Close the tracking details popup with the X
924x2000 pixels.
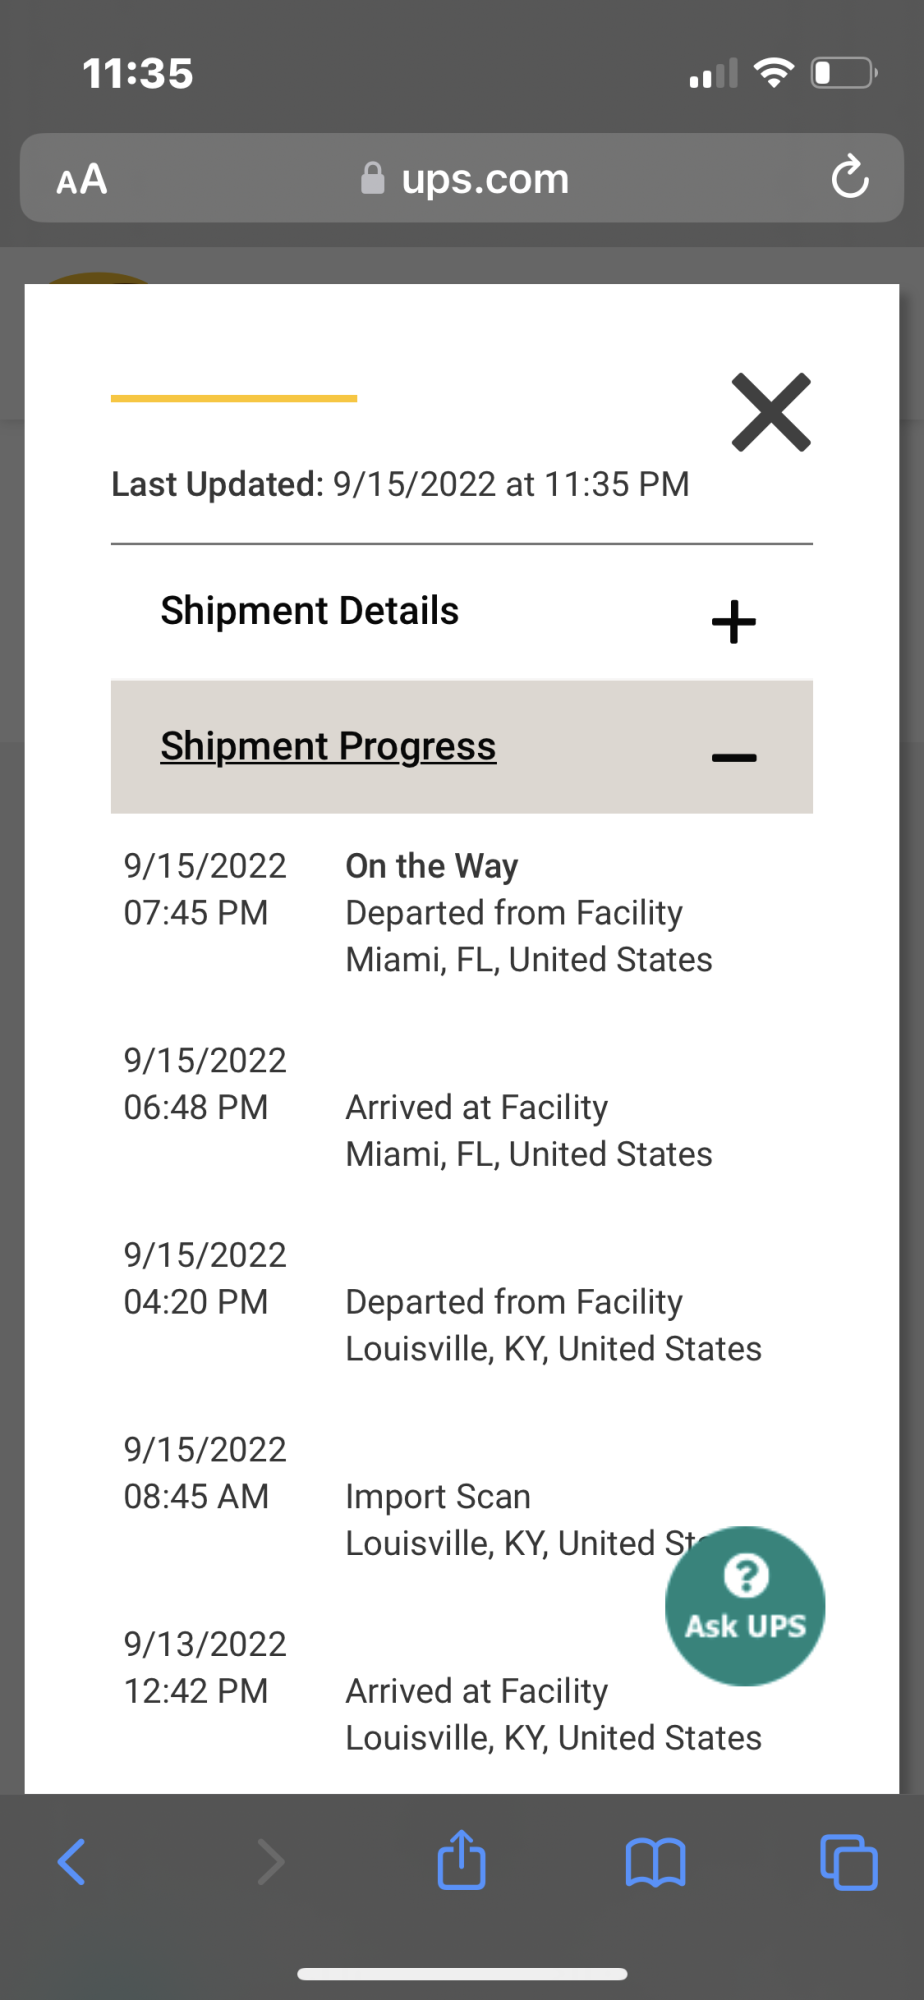pos(770,412)
